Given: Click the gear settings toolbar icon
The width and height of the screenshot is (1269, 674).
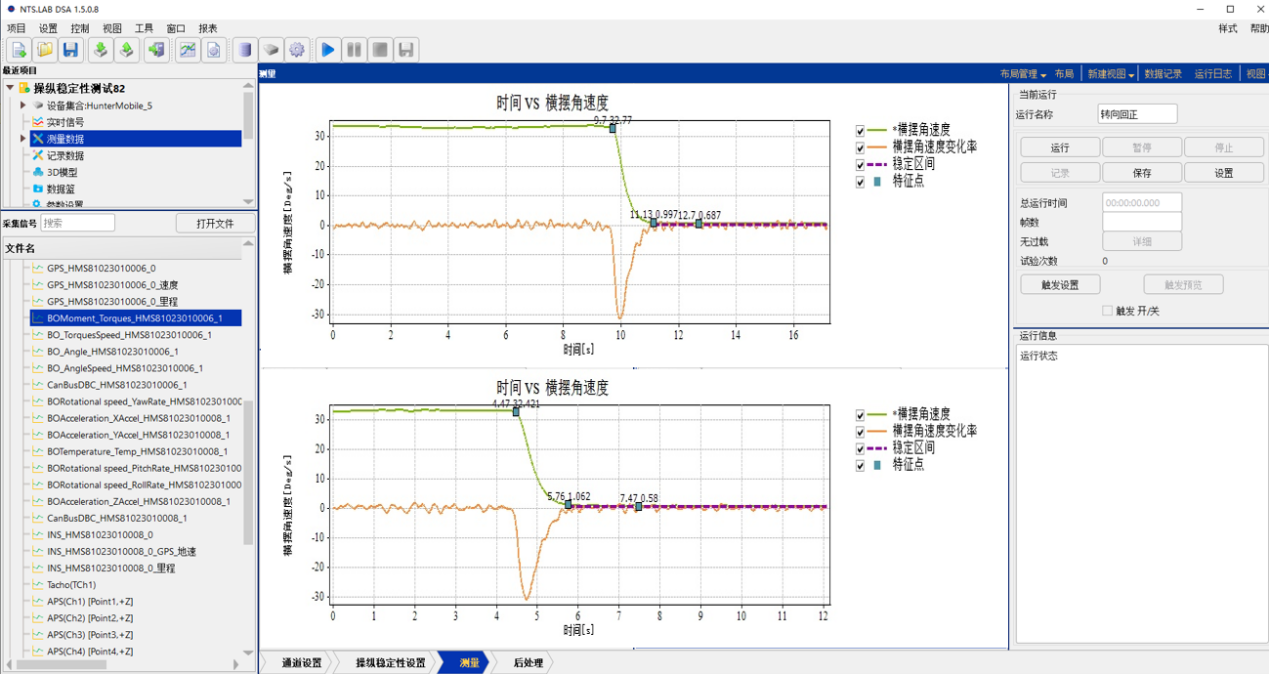Looking at the screenshot, I should (296, 49).
